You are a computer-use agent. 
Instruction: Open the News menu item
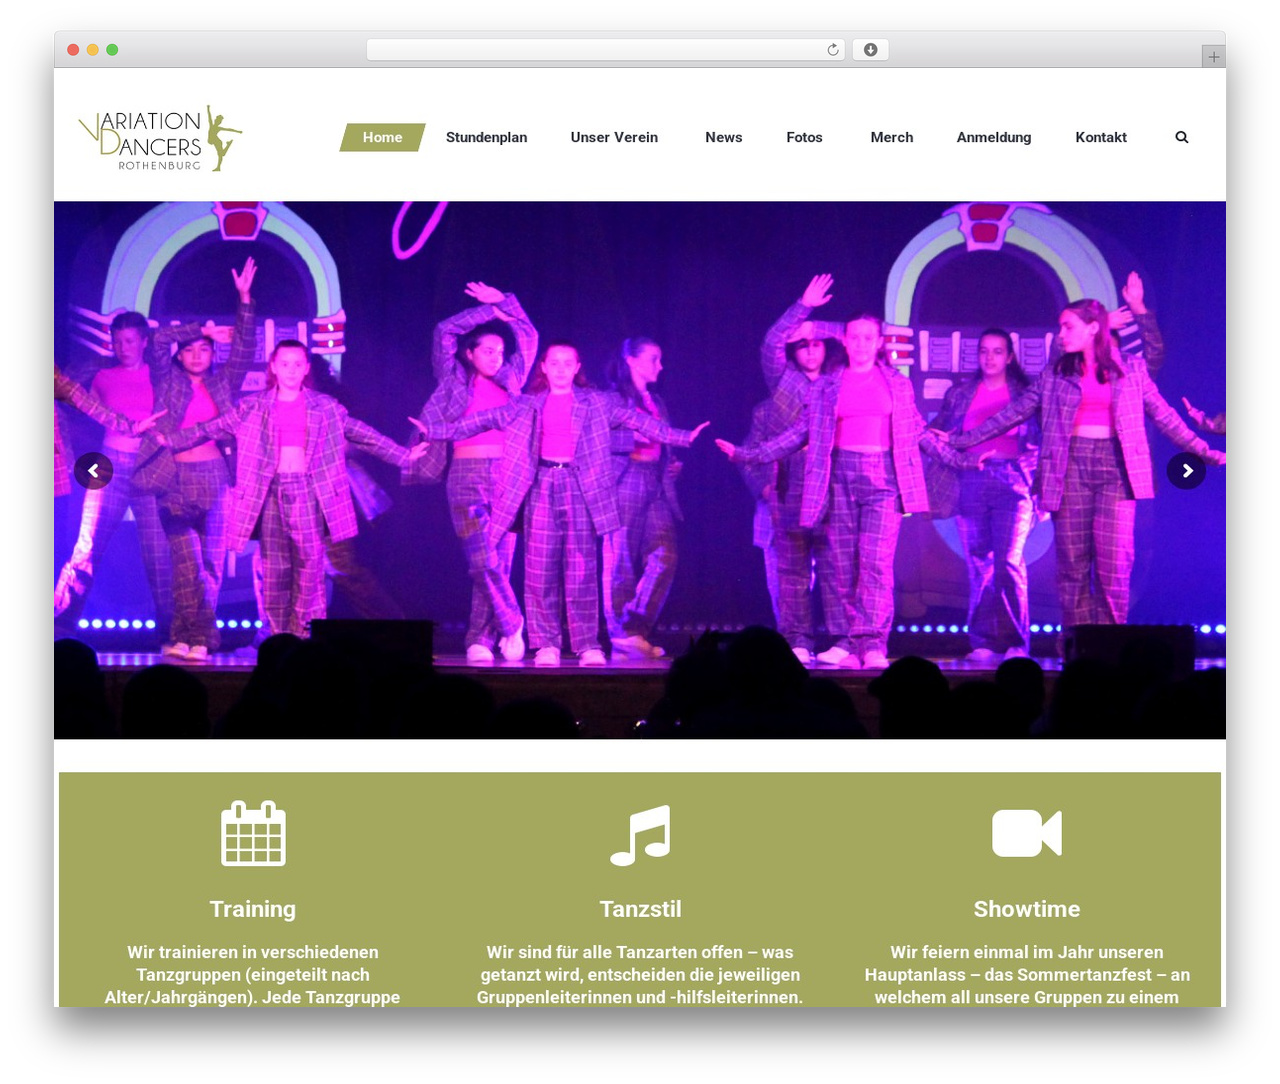tap(724, 137)
